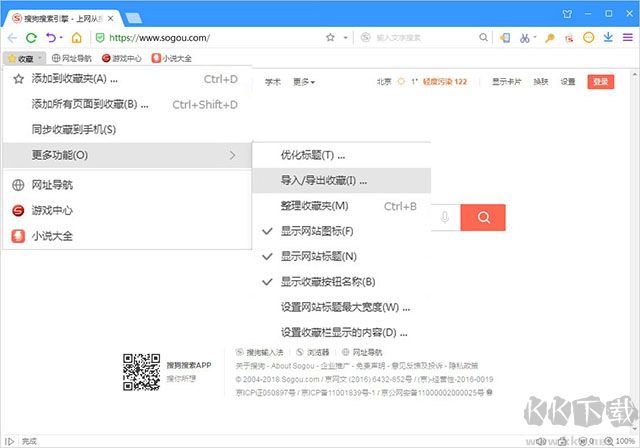Open dropdown arrow beside scissors icon
Screen dimensions: 640x448
(x=535, y=38)
